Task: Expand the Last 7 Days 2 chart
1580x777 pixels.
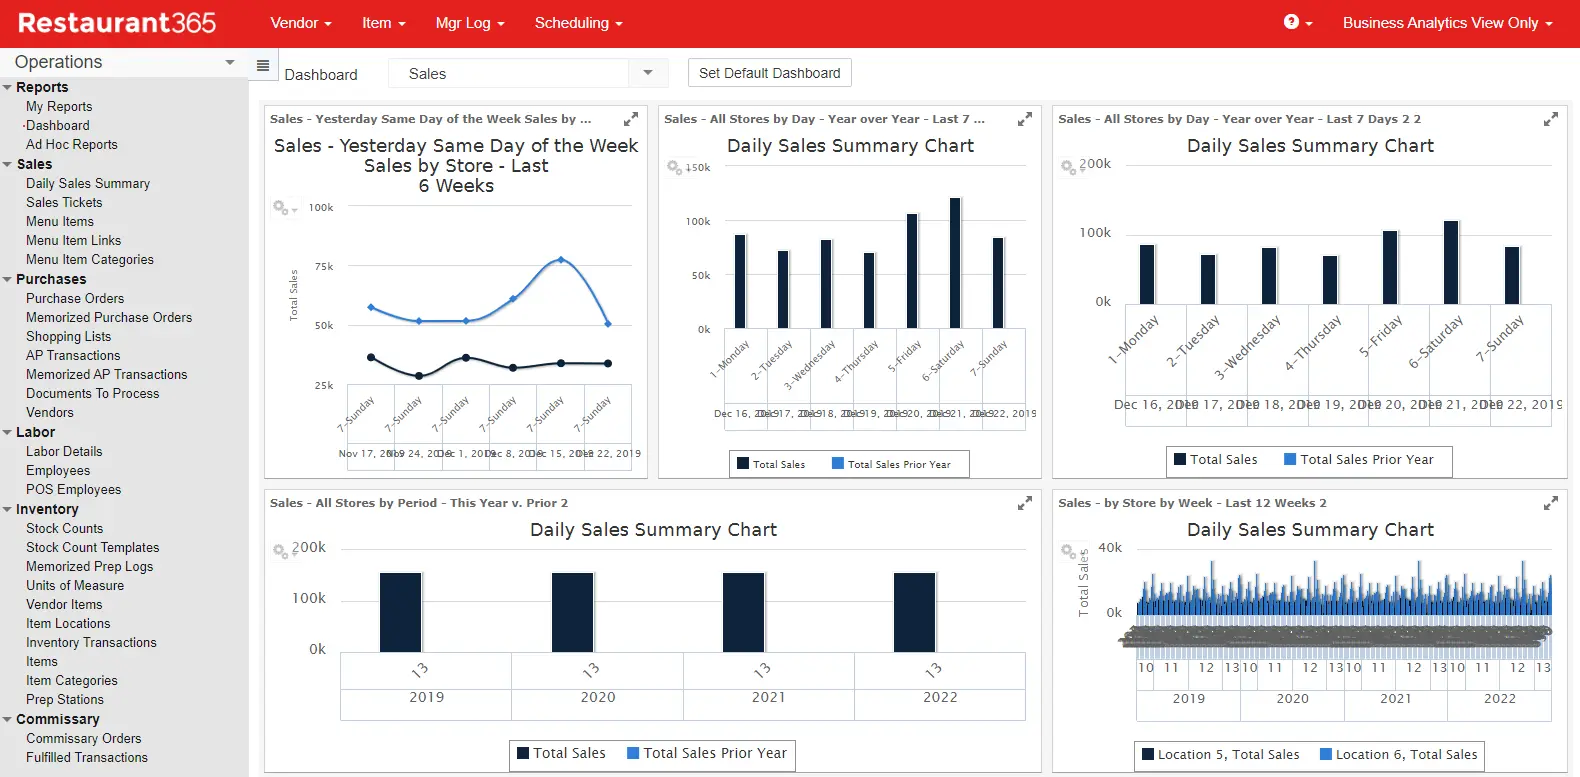Action: click(1551, 119)
